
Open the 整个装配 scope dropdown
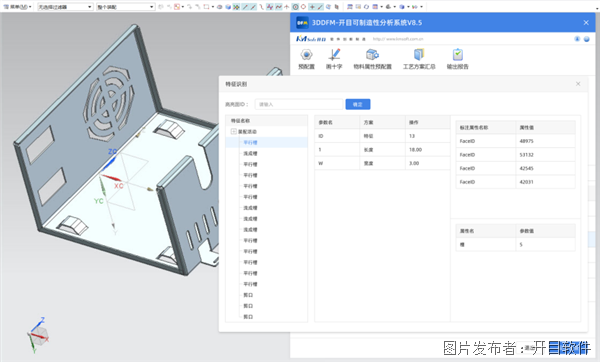pos(125,7)
